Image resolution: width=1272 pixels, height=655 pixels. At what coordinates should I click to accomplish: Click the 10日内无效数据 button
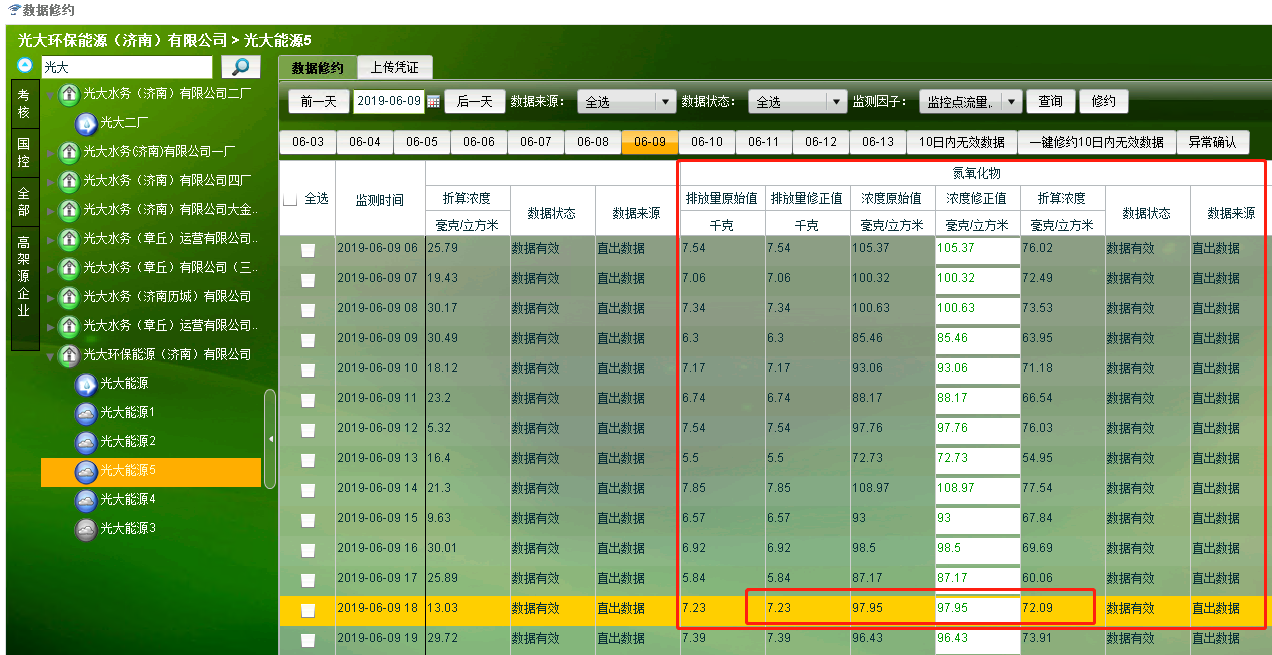point(962,142)
